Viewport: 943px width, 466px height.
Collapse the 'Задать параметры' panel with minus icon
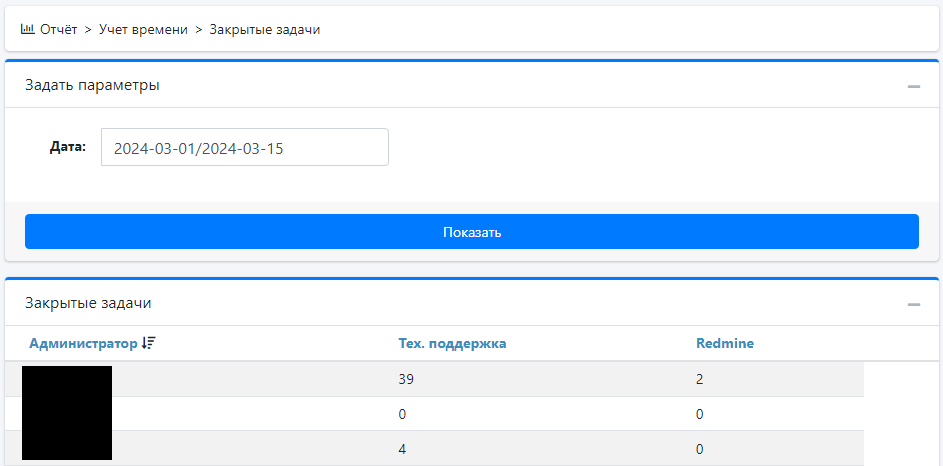point(913,86)
